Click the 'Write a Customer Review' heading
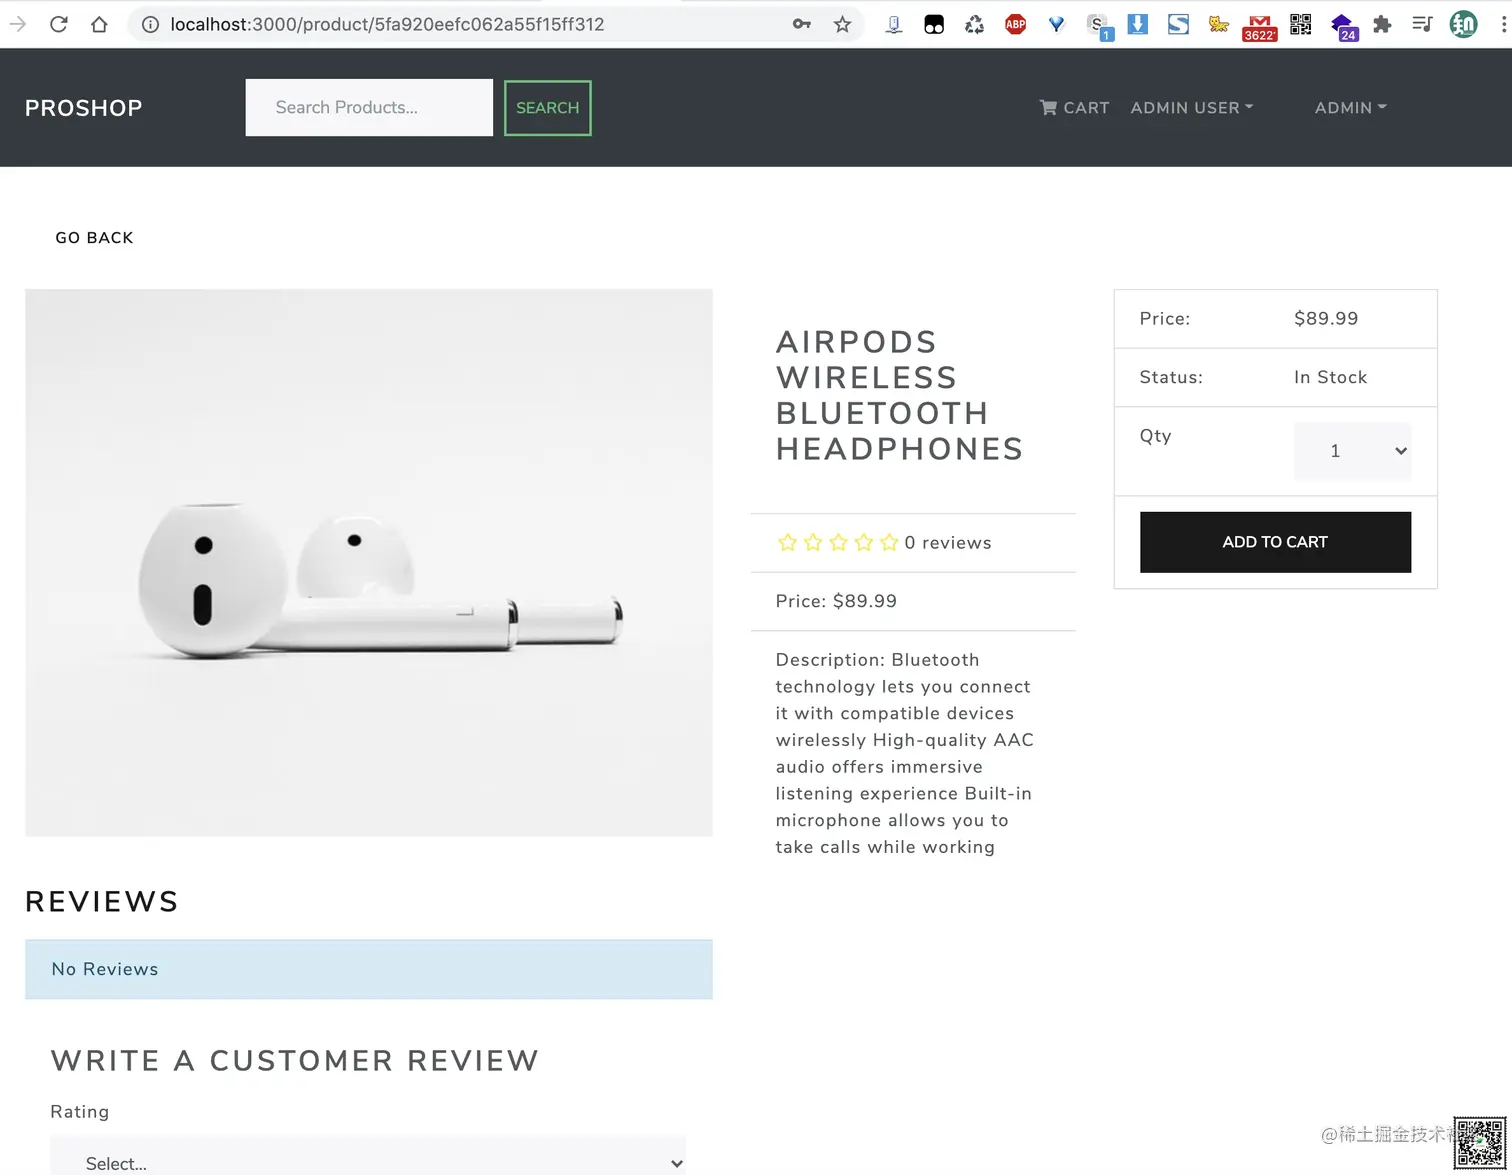This screenshot has width=1512, height=1175. 295,1060
